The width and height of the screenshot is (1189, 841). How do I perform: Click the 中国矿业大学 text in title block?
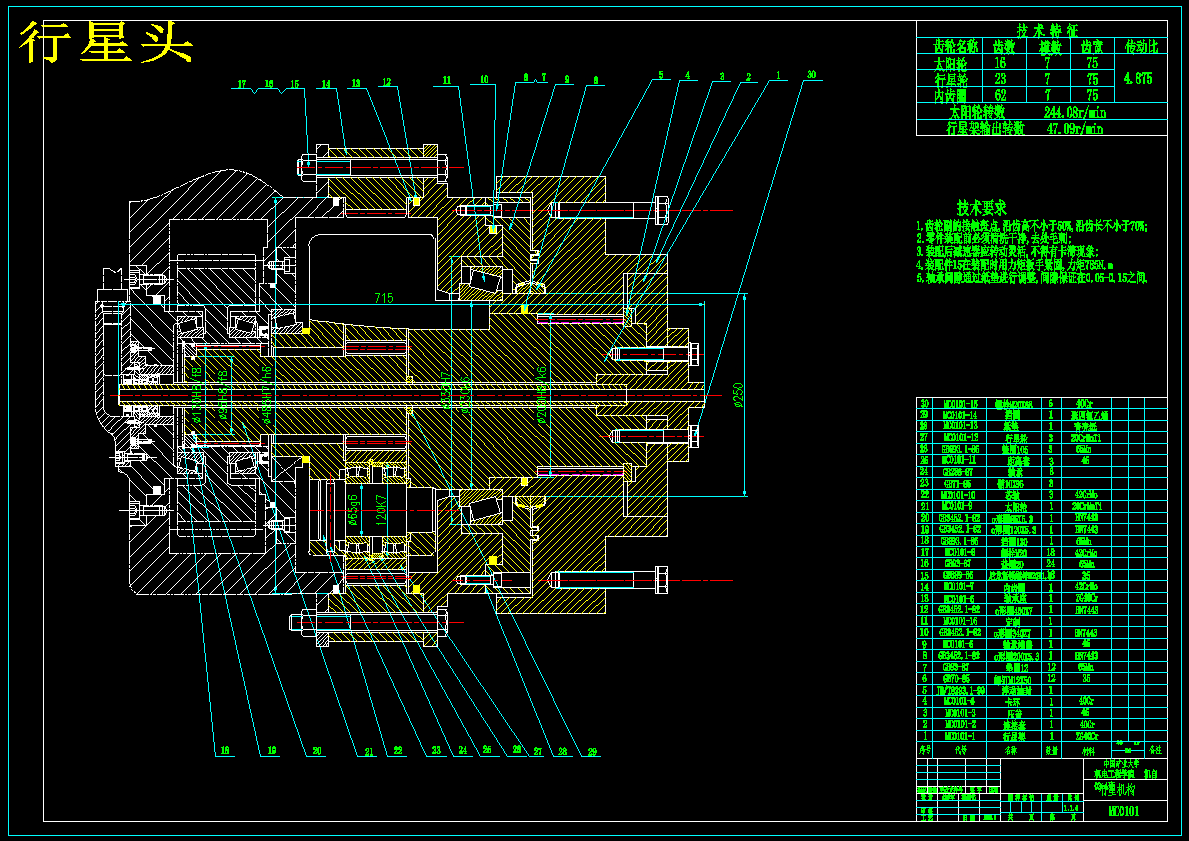(1121, 764)
